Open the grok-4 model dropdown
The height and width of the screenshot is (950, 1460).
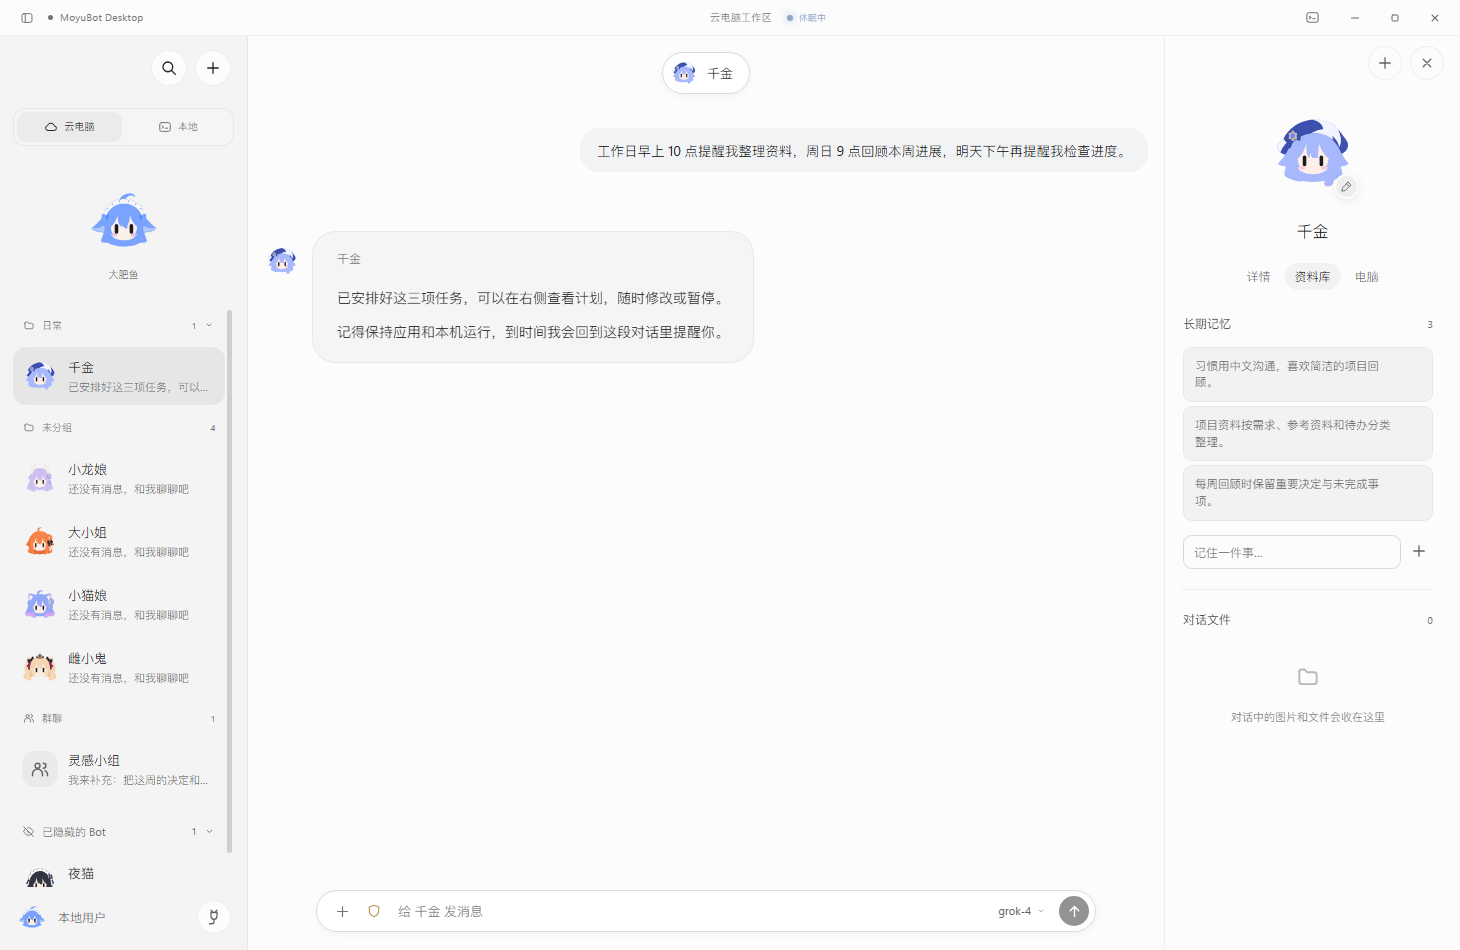pos(1021,911)
